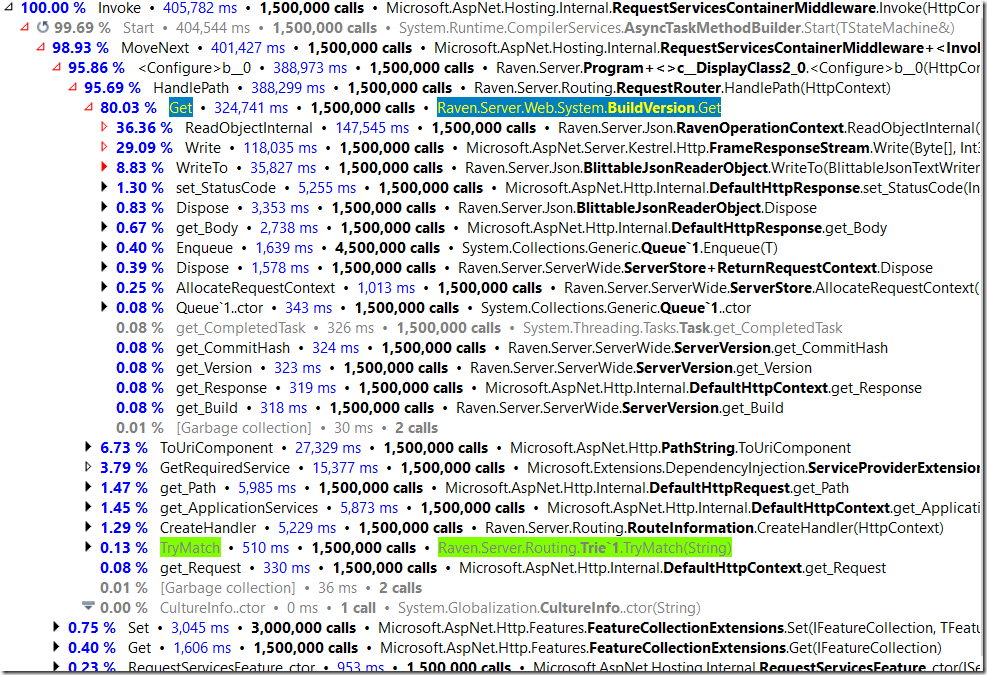Click the green-highlighted Raven.Server.Routing.Trie`1.TryMatch(String) text
Viewport: 987px width, 675px height.
click(x=585, y=548)
